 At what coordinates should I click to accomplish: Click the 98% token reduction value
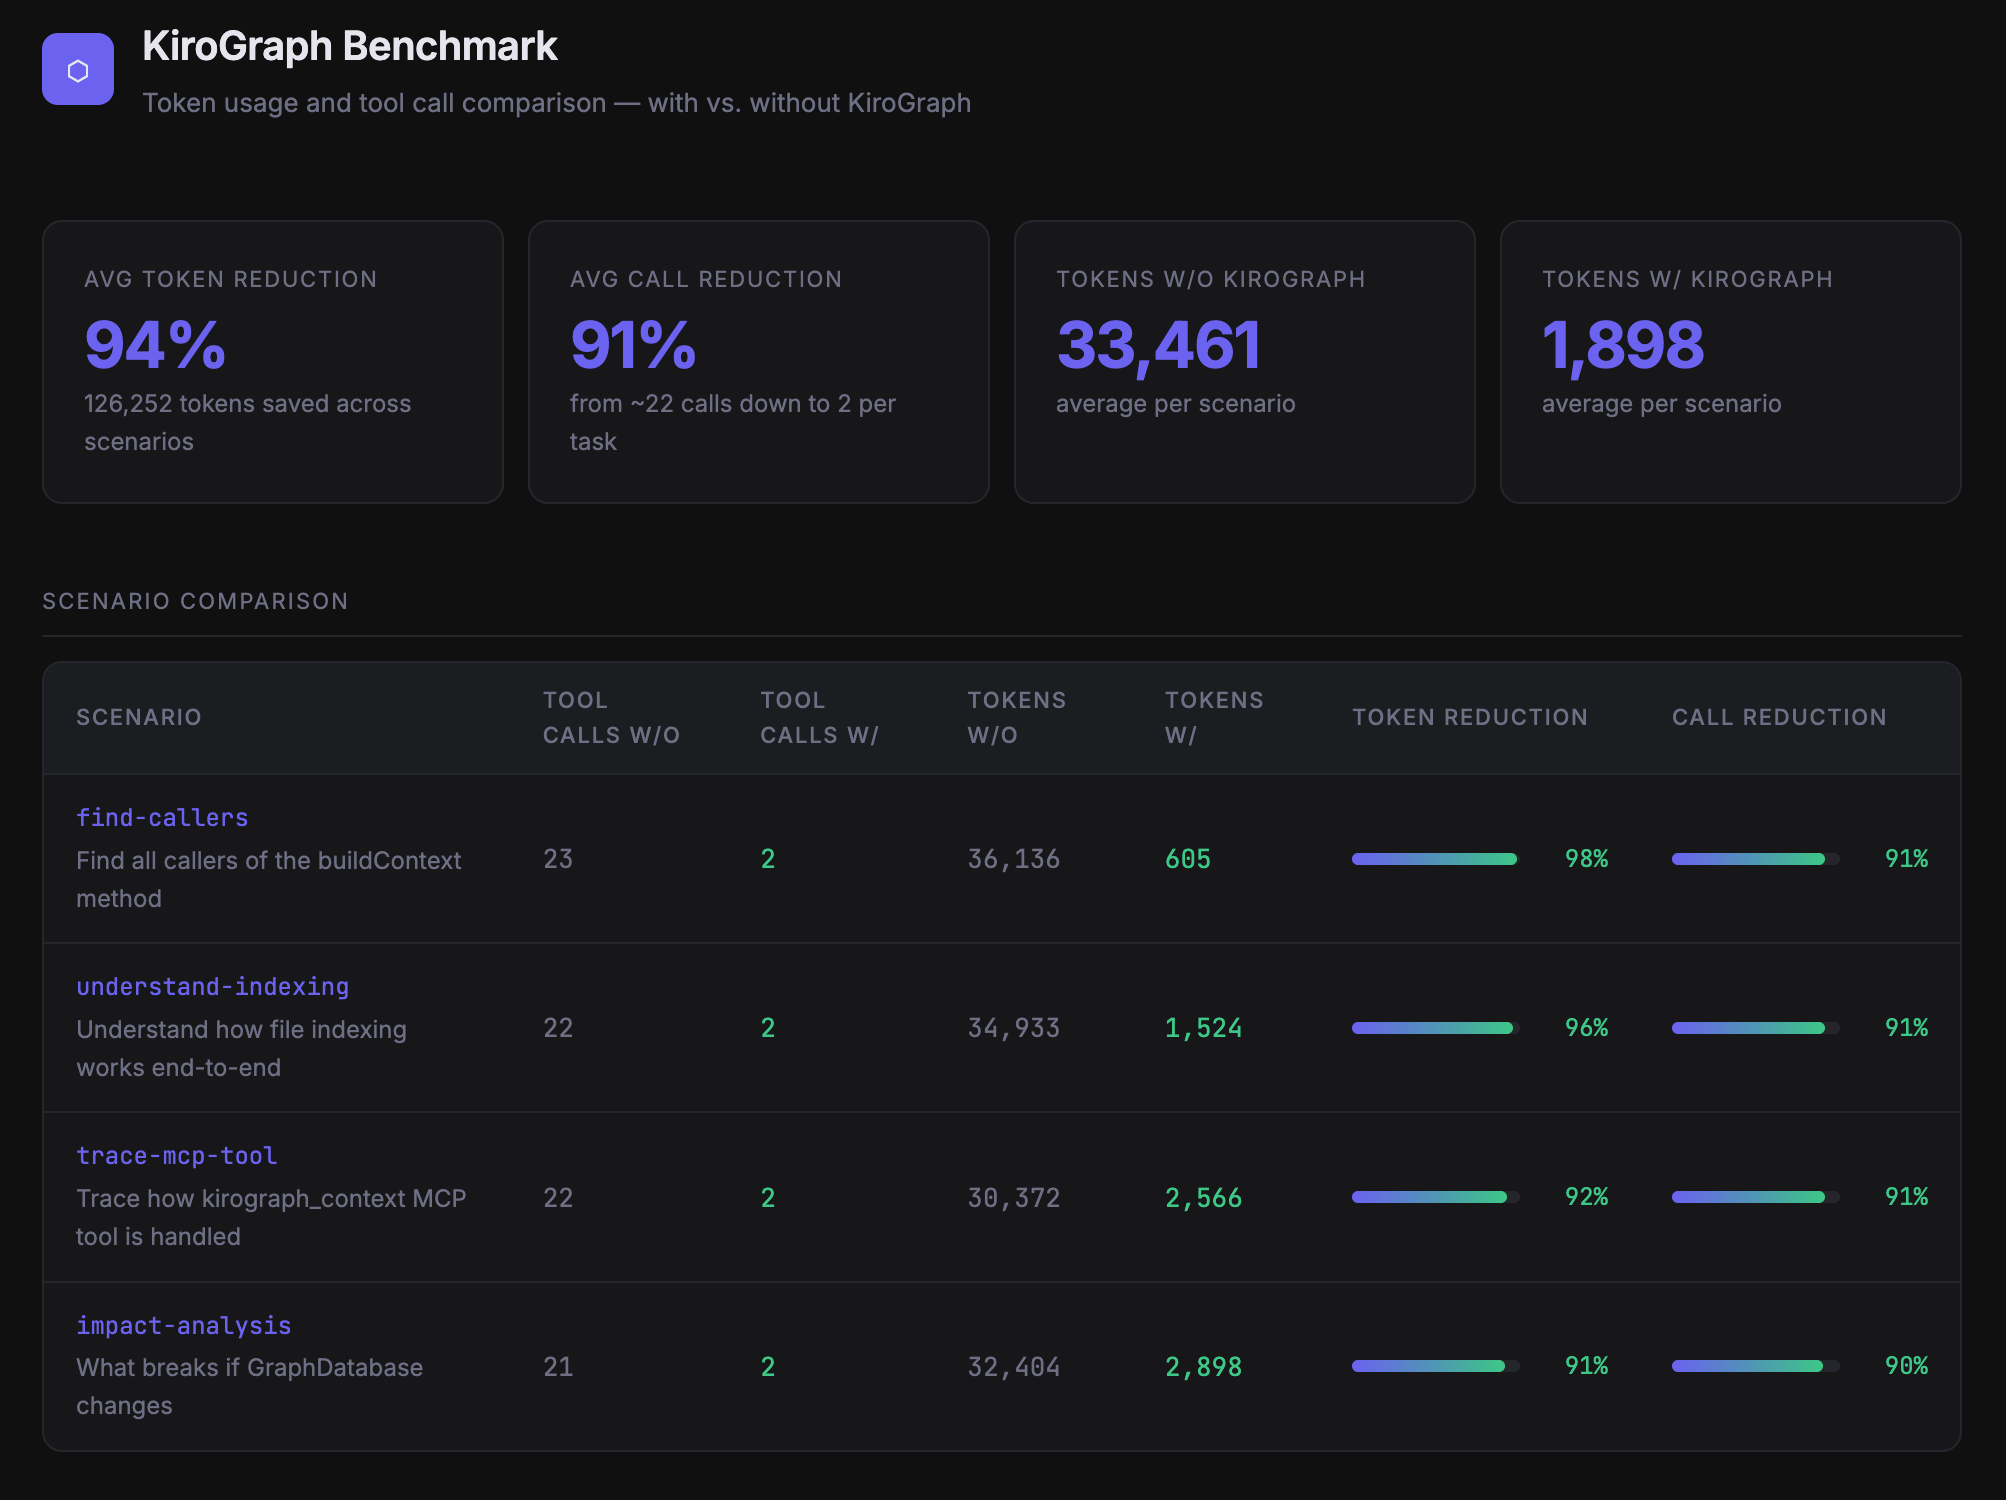coord(1587,859)
